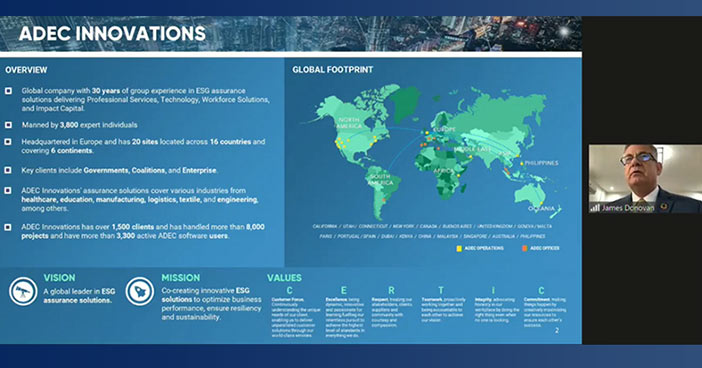
Task: Click the Oceania label on the map
Action: [x=541, y=209]
